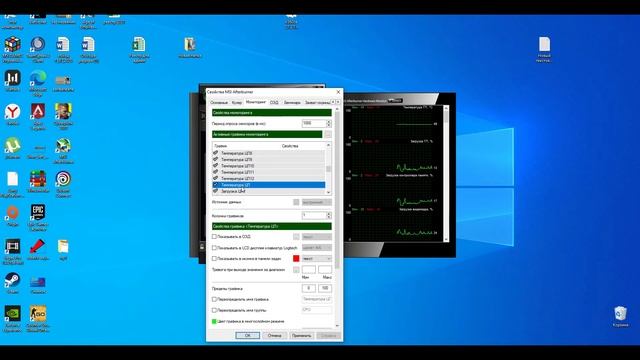Screen dimensions: 640x360
Task: Select the Recycle Bin icon
Action: pos(620,314)
